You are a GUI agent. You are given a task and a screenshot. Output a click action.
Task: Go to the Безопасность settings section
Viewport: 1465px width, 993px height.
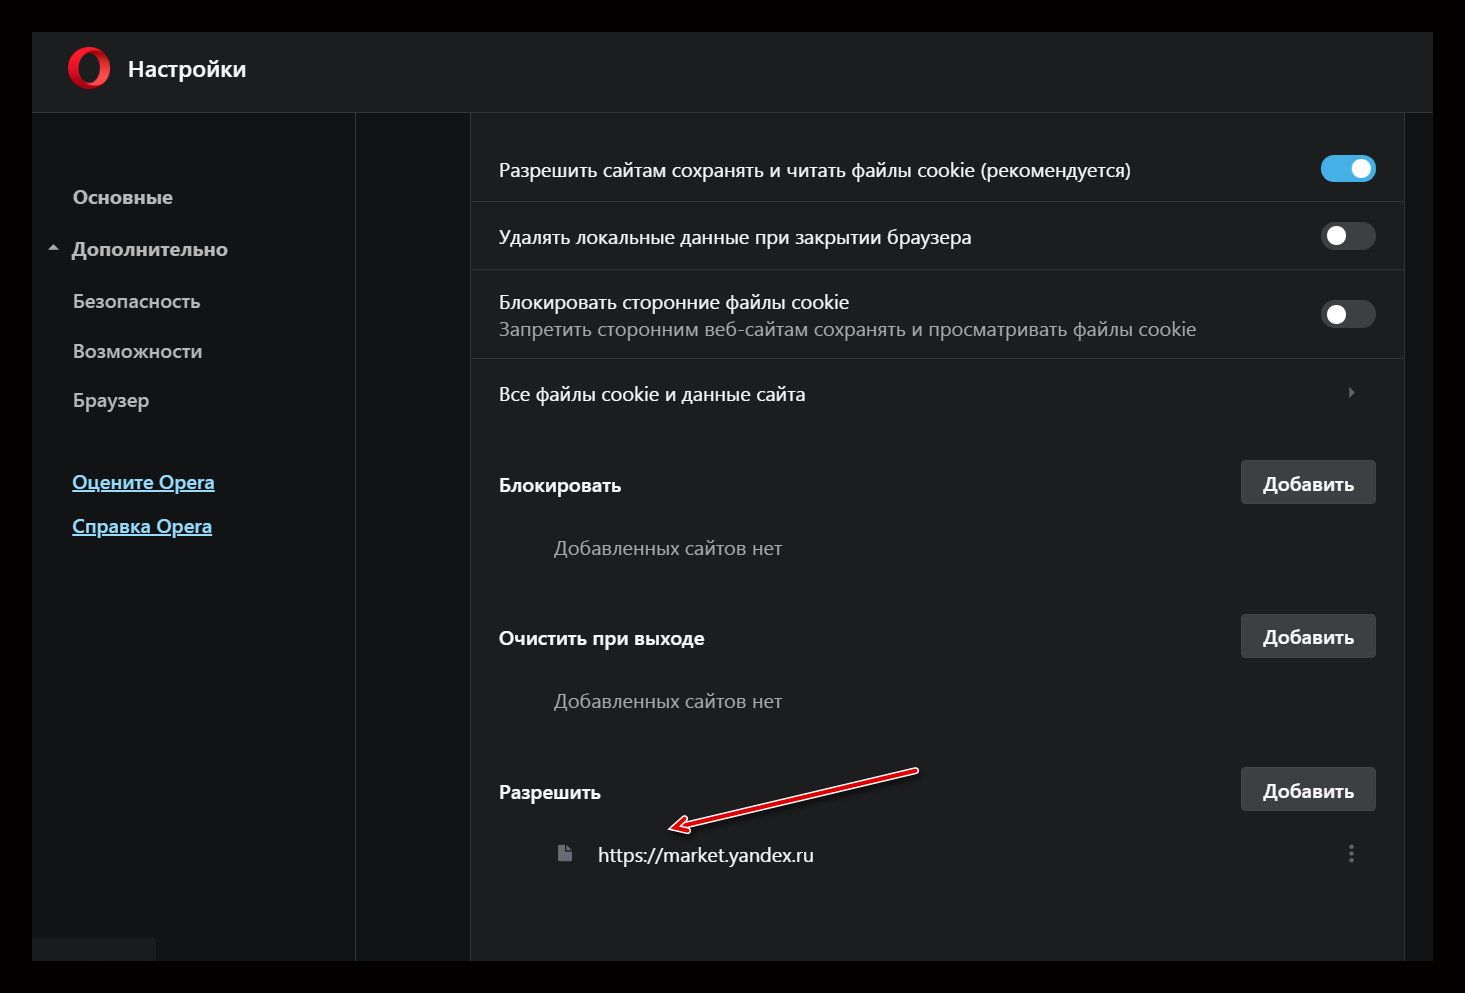point(136,301)
